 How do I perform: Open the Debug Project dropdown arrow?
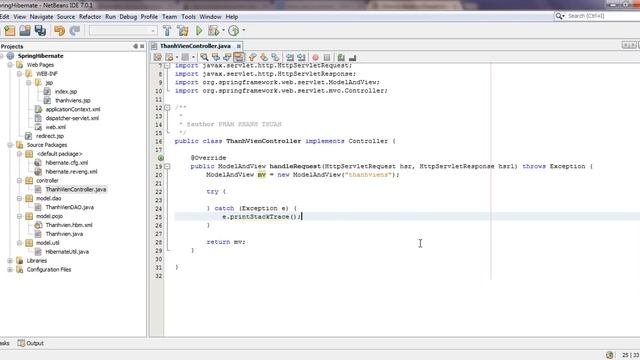(223, 30)
